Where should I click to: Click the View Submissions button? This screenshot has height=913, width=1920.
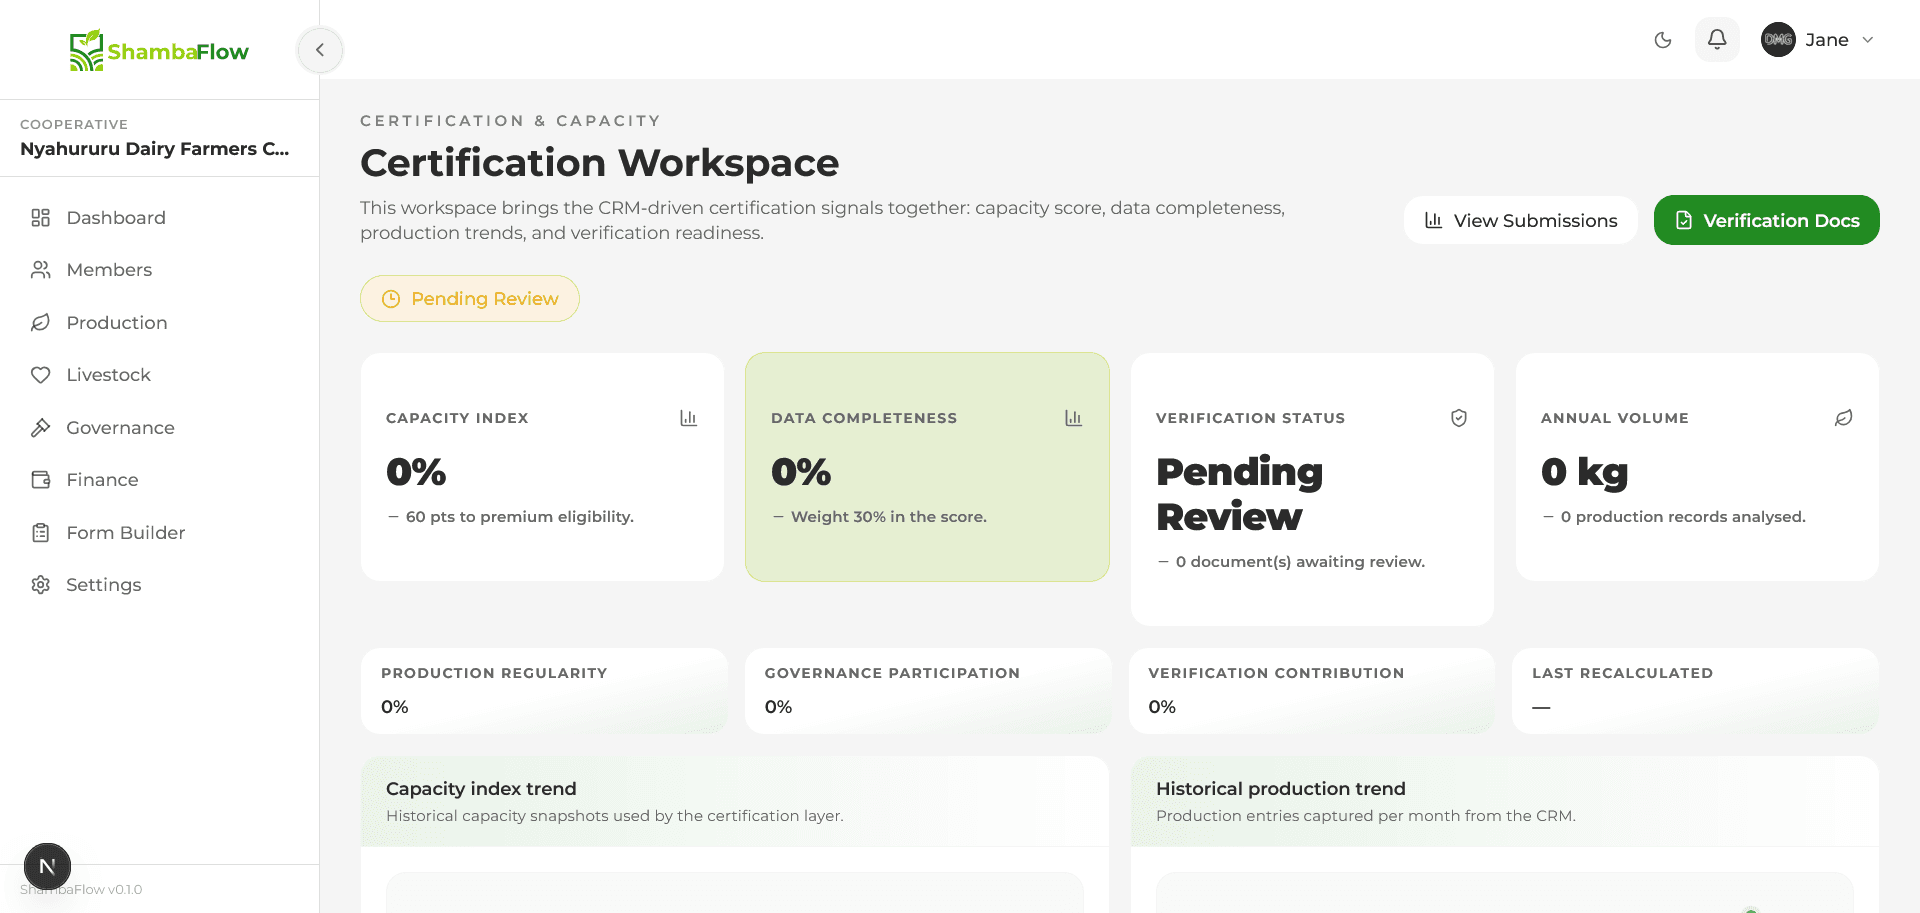point(1520,220)
